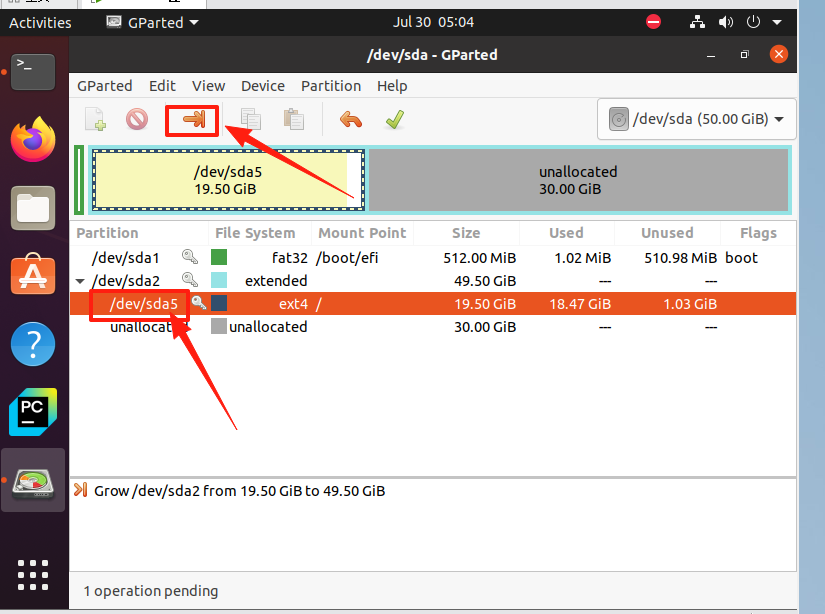Sort by the File System column header
The width and height of the screenshot is (825, 614).
point(260,233)
